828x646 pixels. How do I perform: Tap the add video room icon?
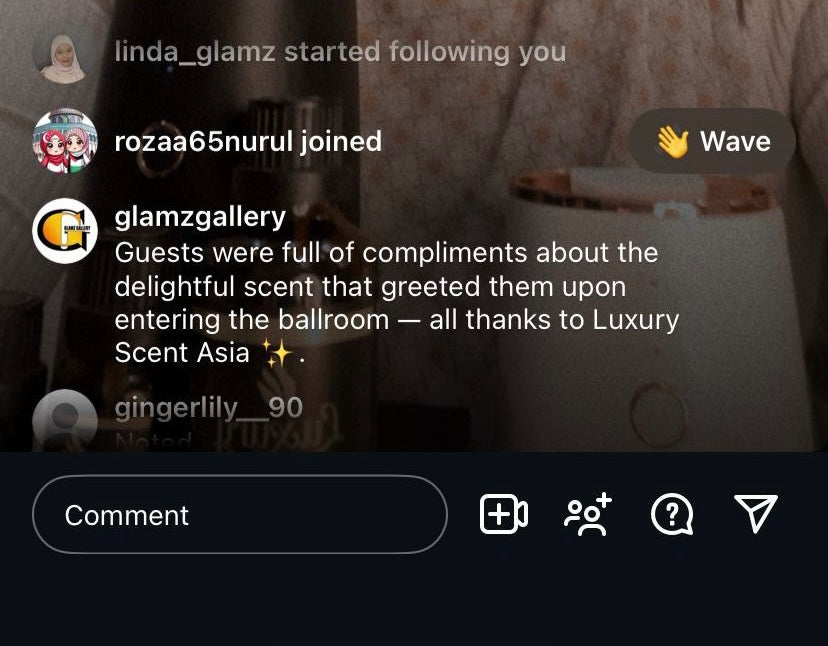pos(503,514)
